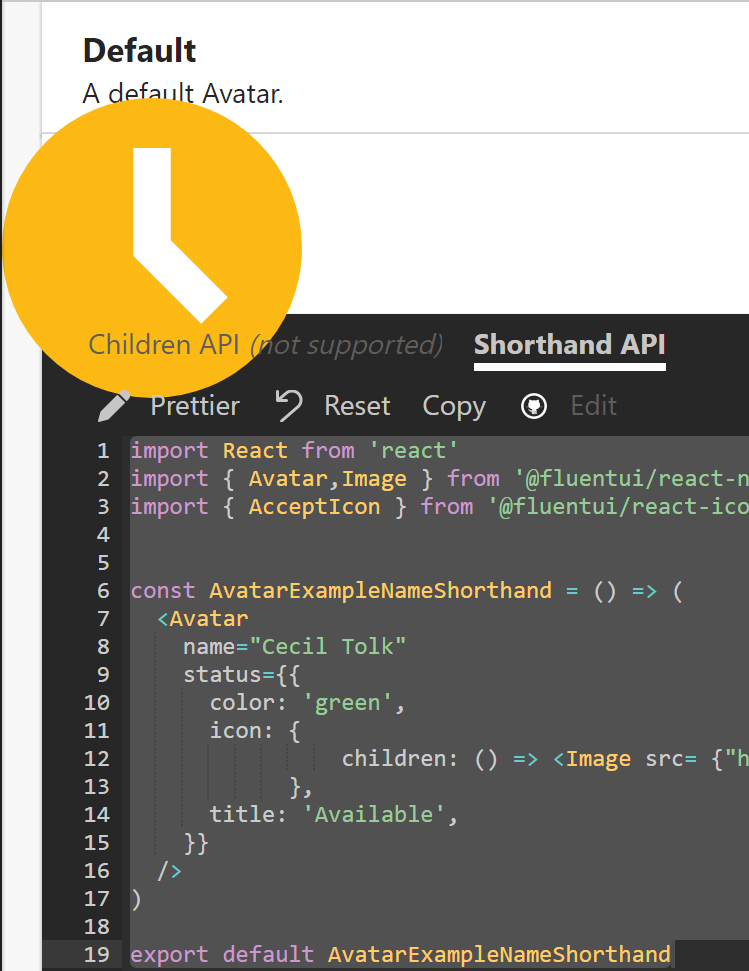Place cursor on line 1 import React
The image size is (749, 971).
(294, 451)
